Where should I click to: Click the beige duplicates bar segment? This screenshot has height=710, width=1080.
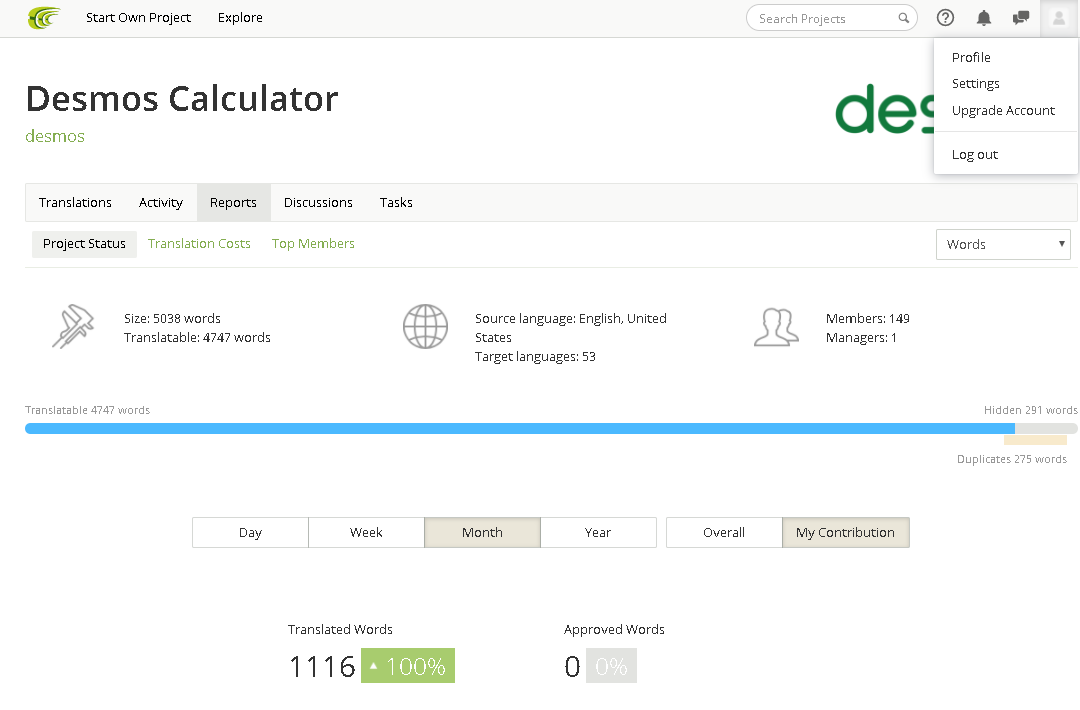pyautogui.click(x=1035, y=440)
